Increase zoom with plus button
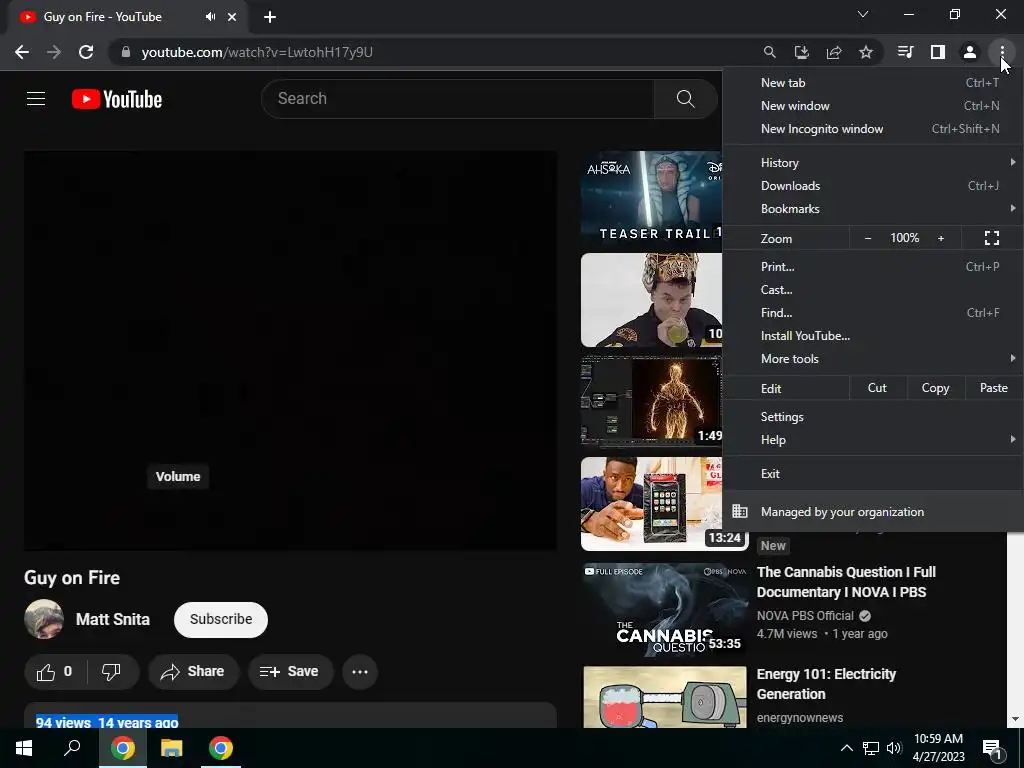 (x=941, y=238)
